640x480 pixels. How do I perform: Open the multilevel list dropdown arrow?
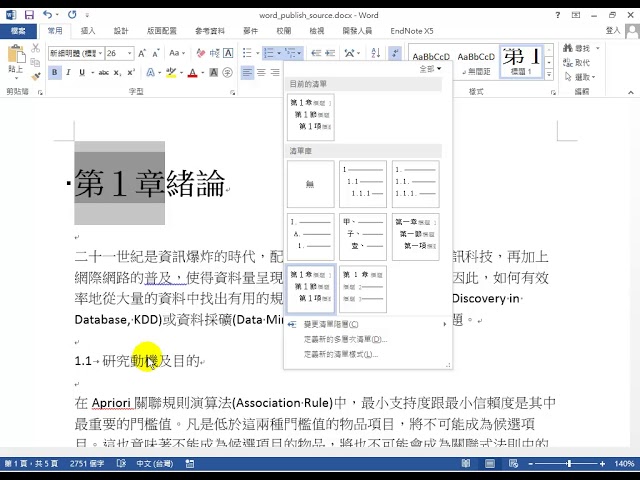(299, 53)
